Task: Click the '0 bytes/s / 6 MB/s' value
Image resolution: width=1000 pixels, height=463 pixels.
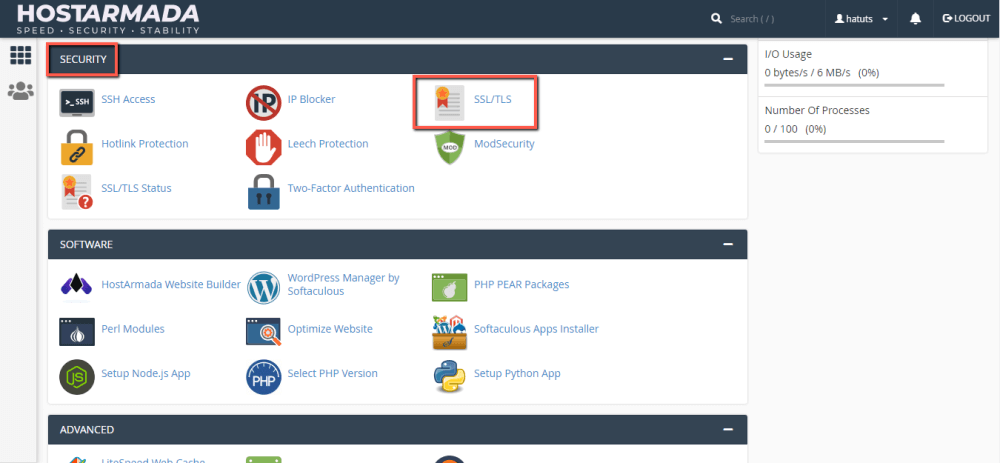Action: pyautogui.click(x=807, y=73)
